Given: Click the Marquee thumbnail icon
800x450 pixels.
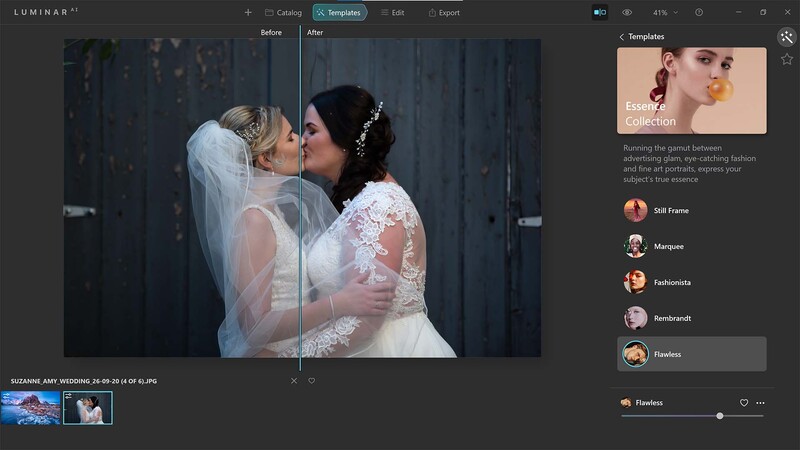Looking at the screenshot, I should 635,246.
